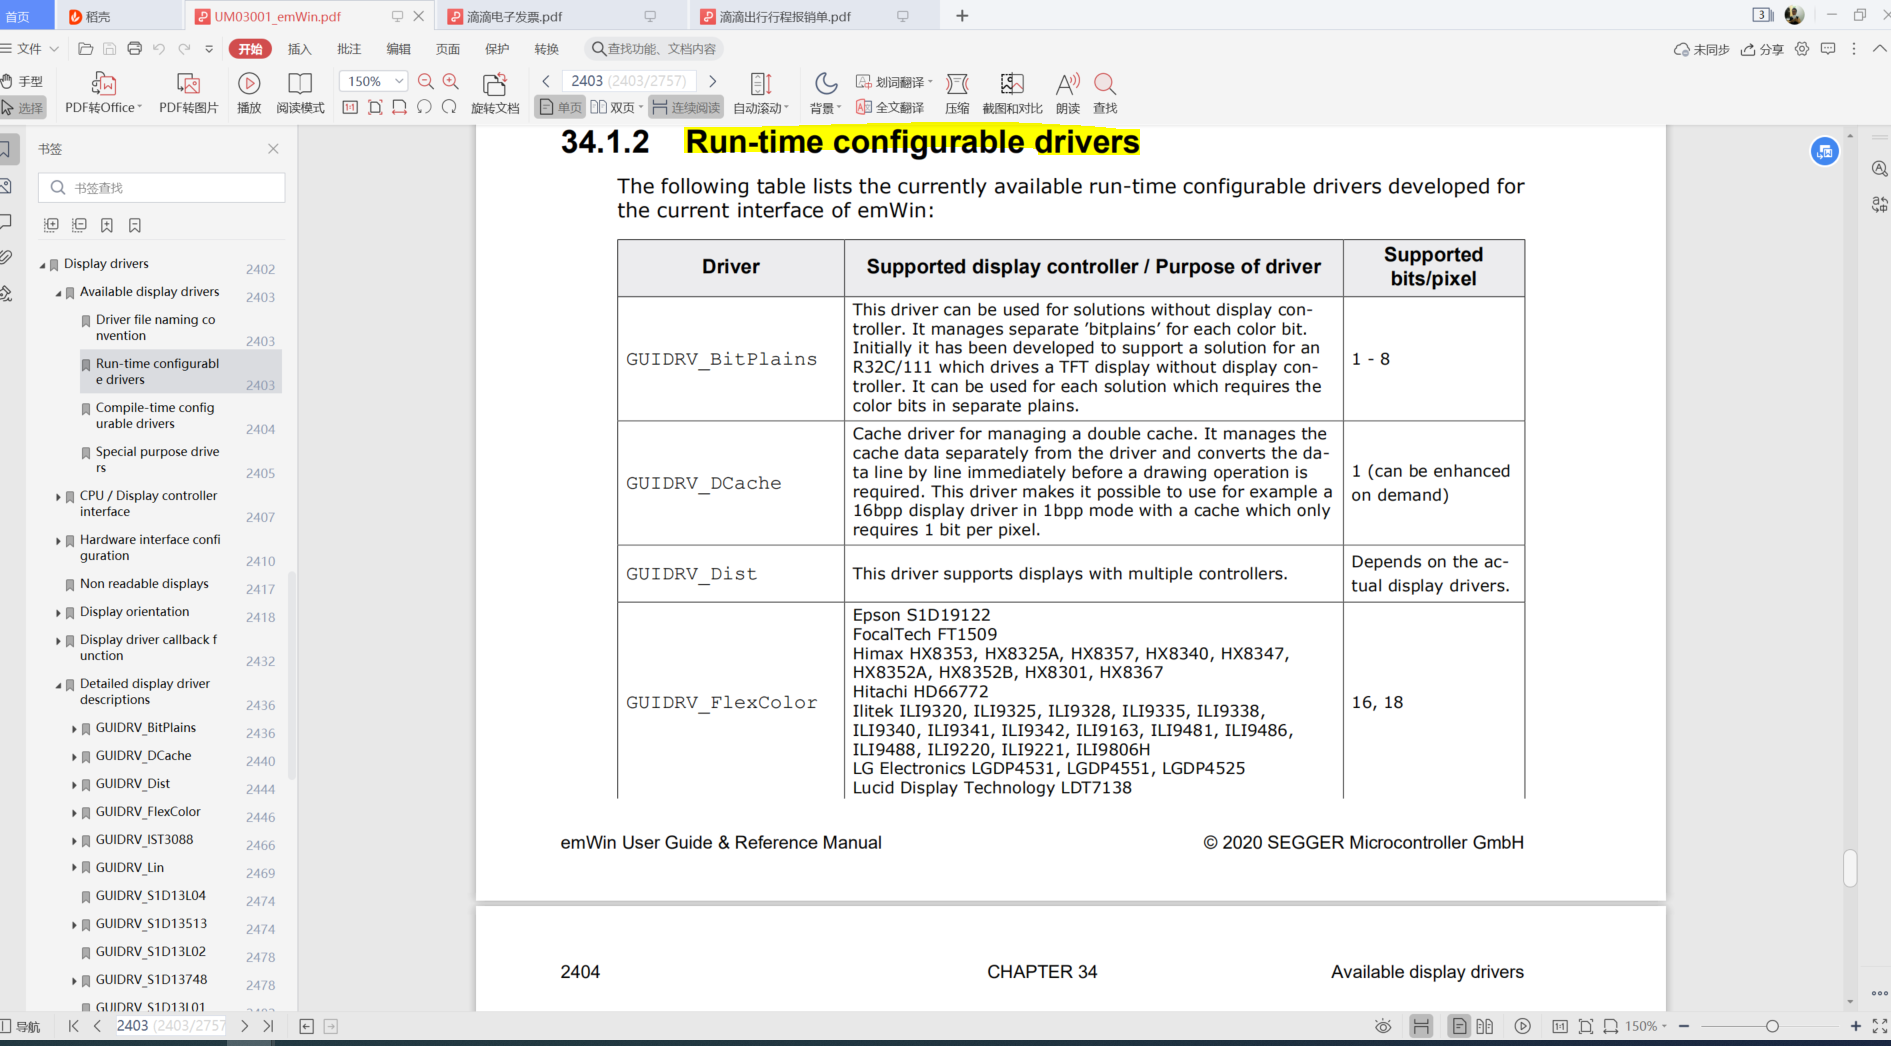Expand the GUIDRV_FlexColor bookmark node
This screenshot has width=1891, height=1046.
[x=74, y=813]
